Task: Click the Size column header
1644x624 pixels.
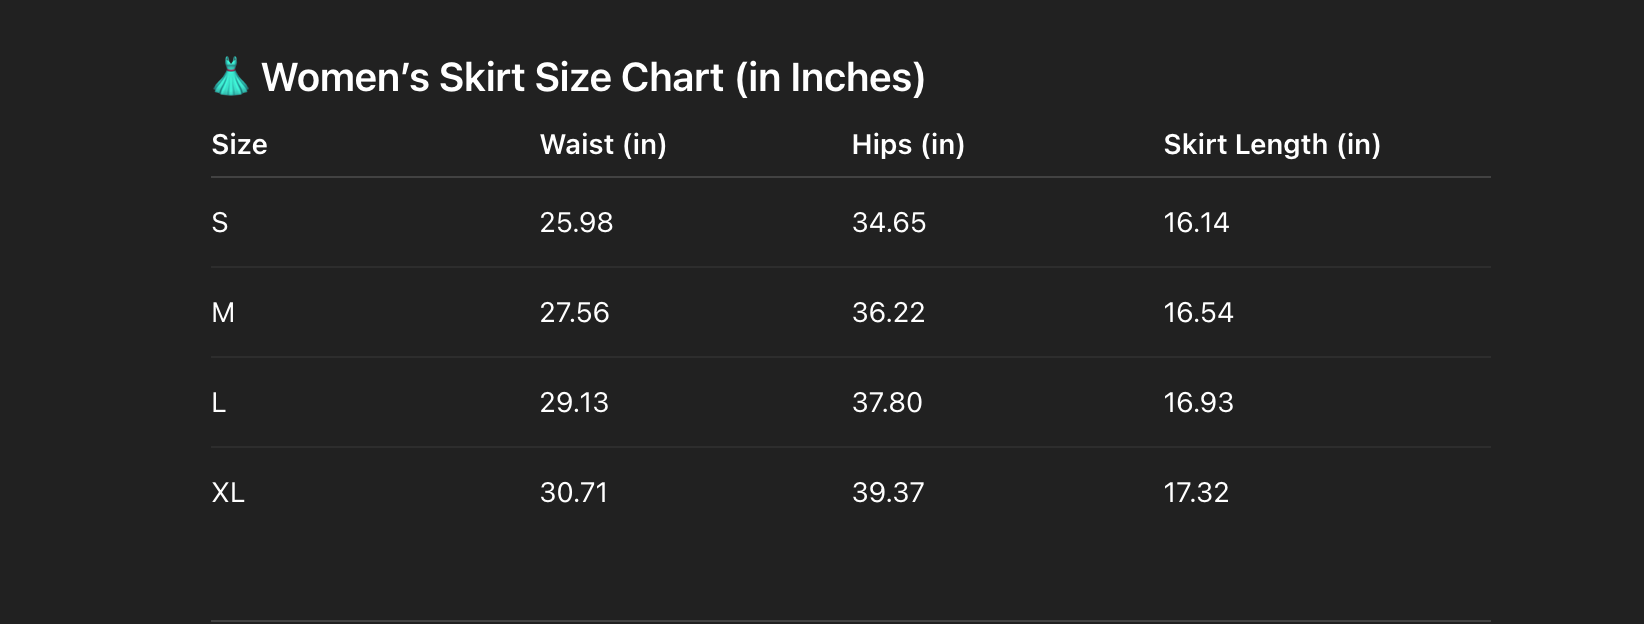Action: coord(239,145)
